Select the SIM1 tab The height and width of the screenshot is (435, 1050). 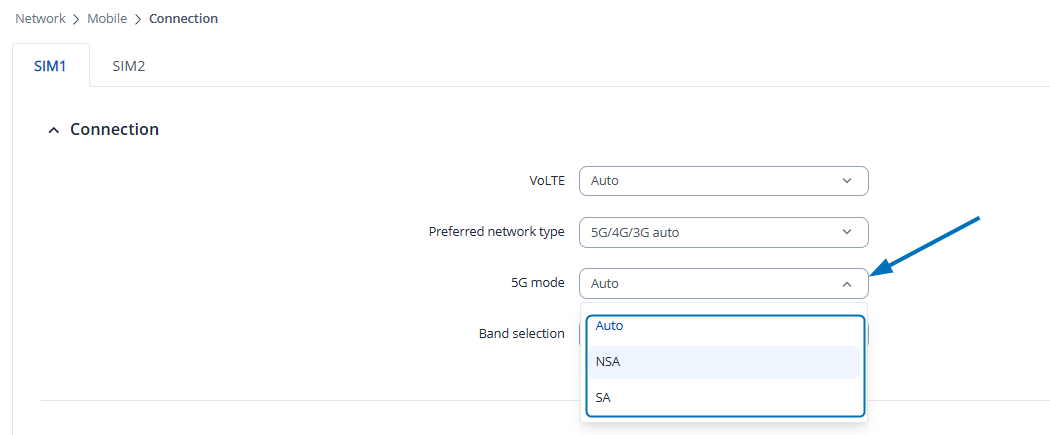[x=50, y=66]
